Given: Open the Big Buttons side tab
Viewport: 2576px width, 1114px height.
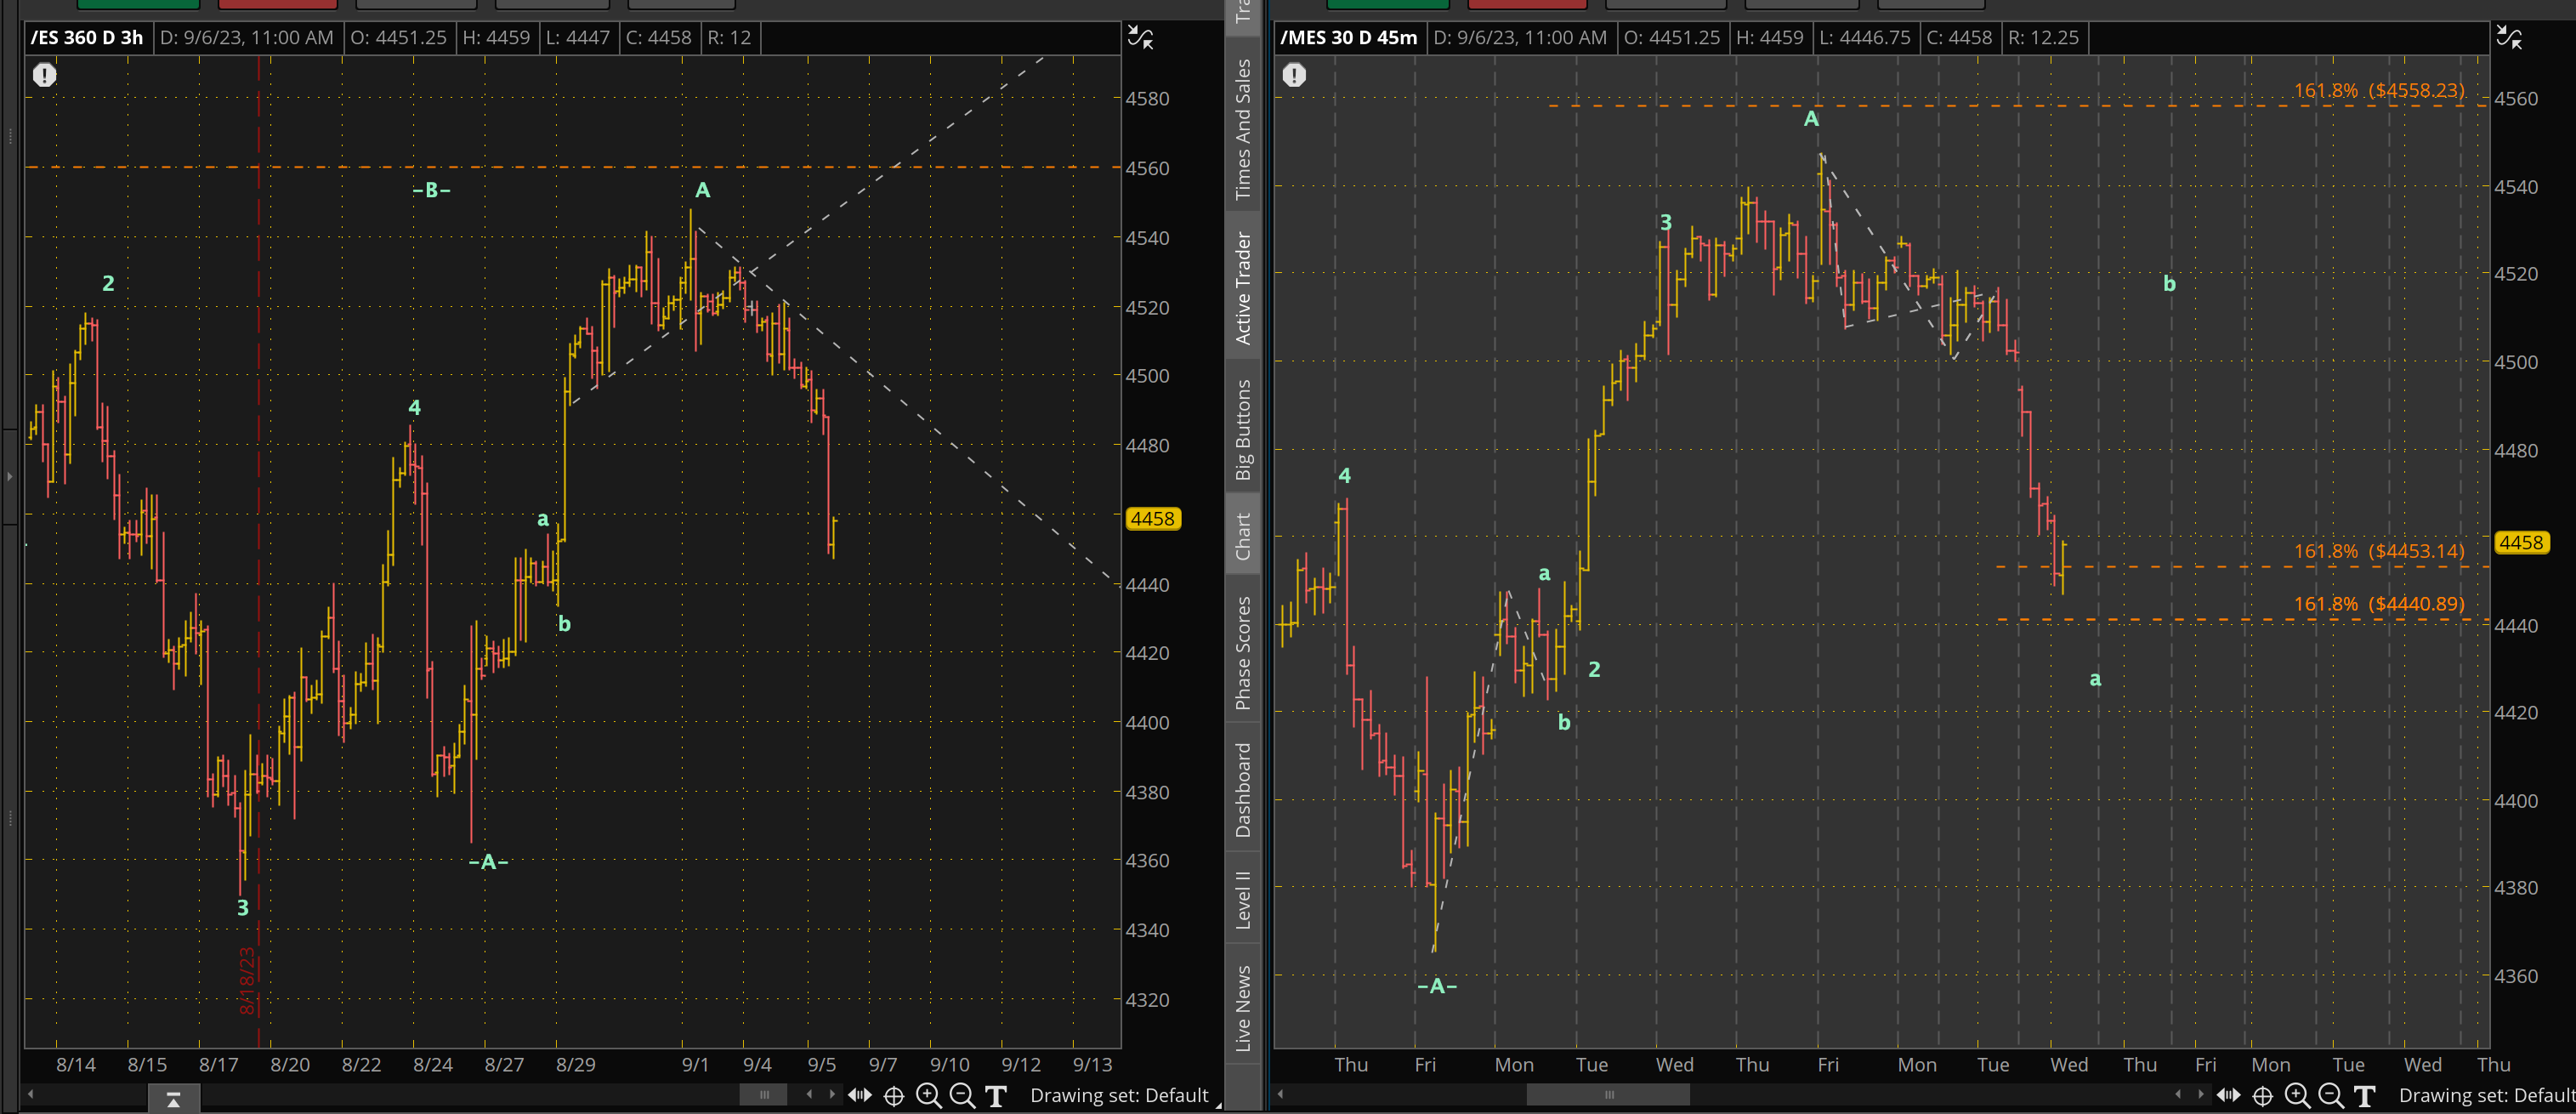Looking at the screenshot, I should (x=1243, y=430).
